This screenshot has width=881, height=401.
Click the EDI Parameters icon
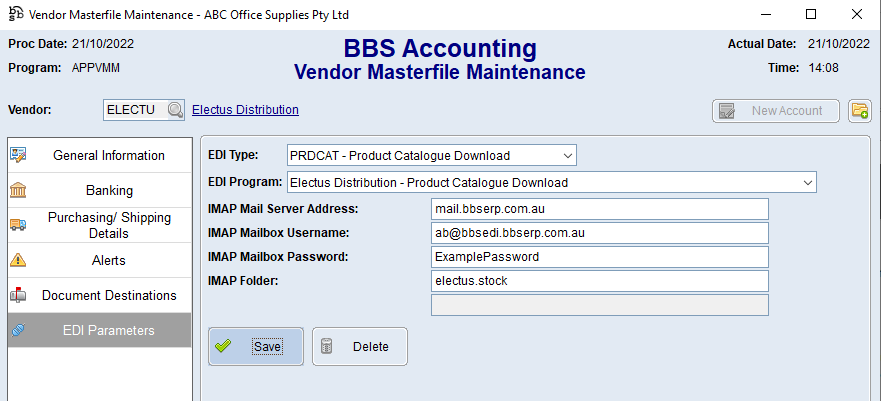tap(18, 330)
